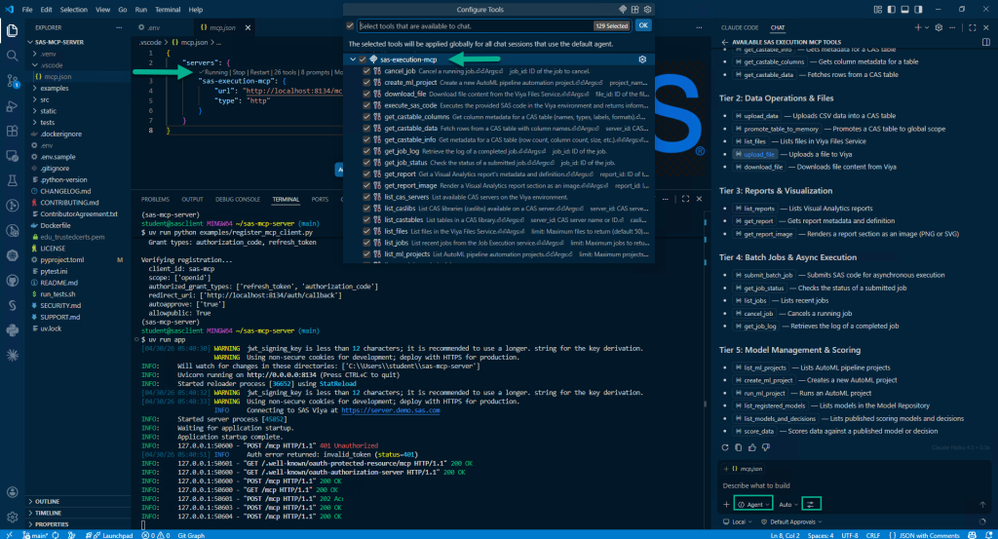Add context with plus icon in chat input
This screenshot has height=539, width=998.
point(726,505)
